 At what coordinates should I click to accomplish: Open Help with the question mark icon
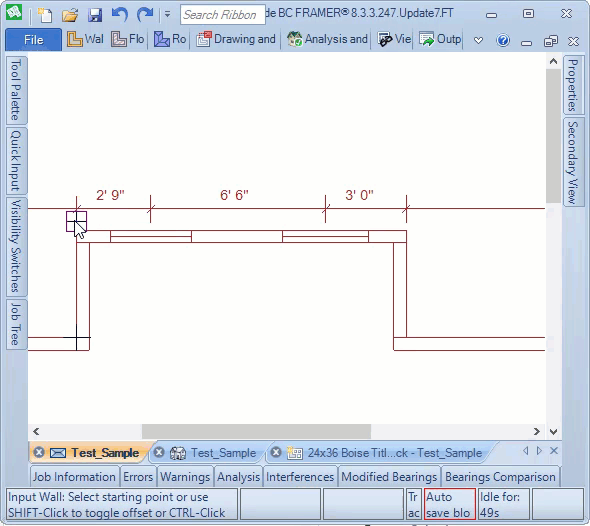[x=503, y=40]
